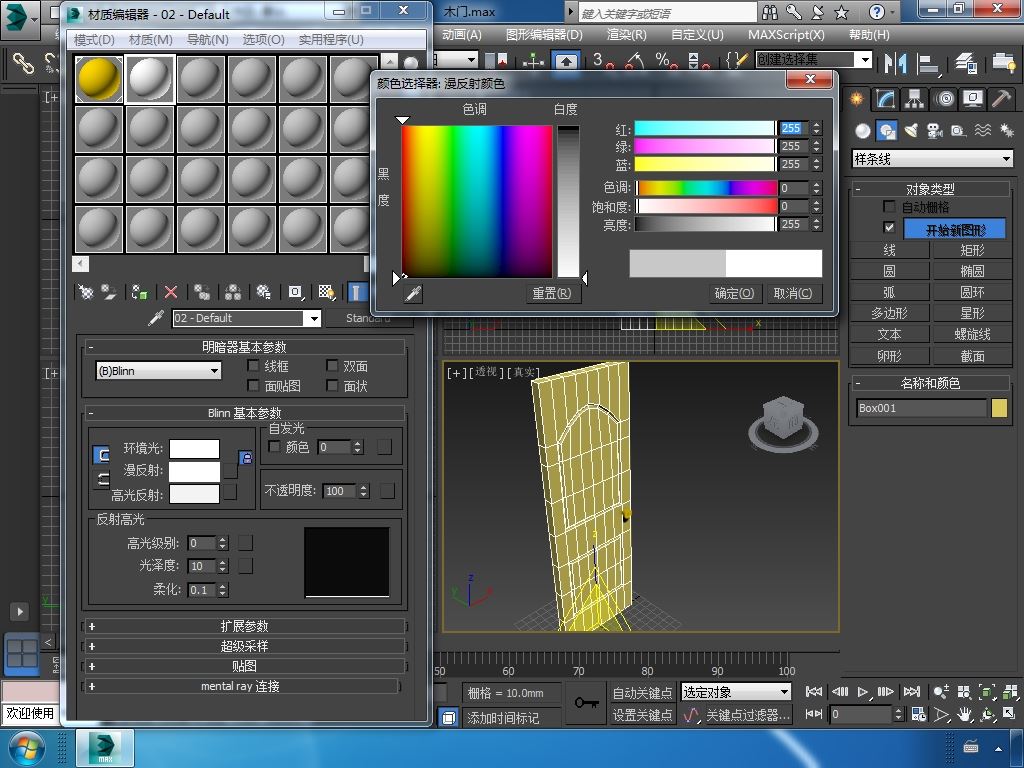Open the (B)Blinn shader dropdown

click(158, 371)
